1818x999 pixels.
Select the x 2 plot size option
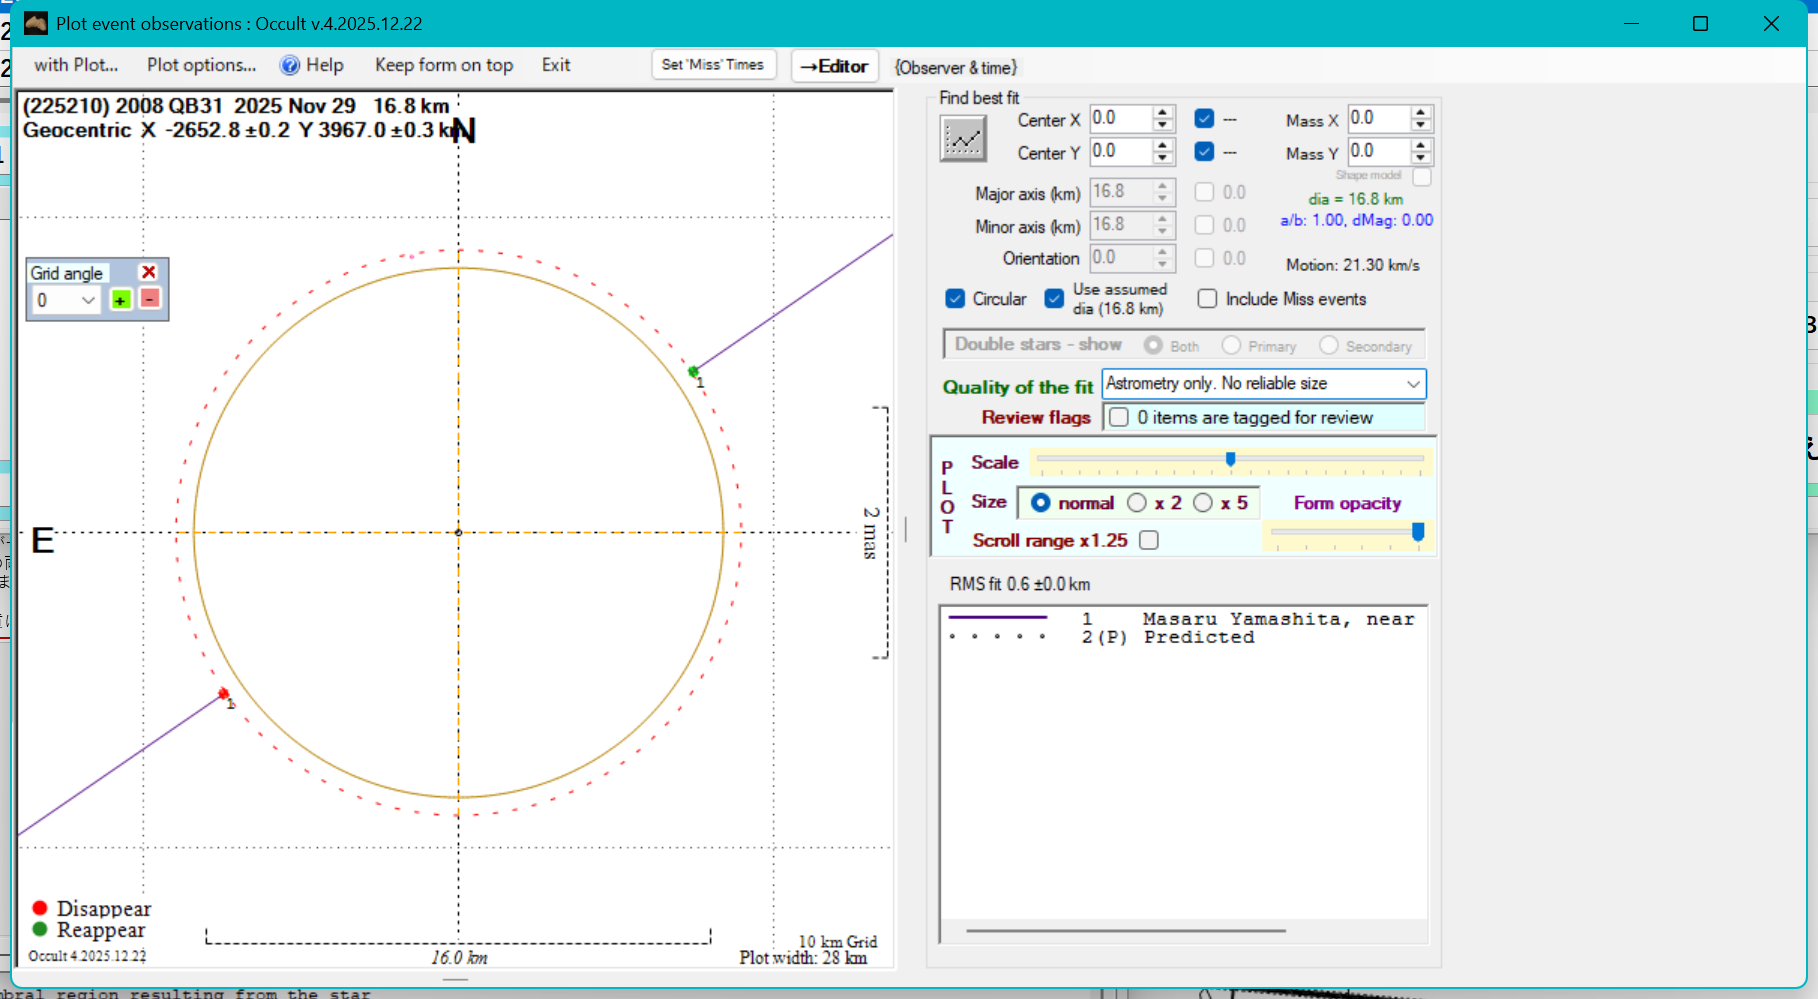[1137, 503]
